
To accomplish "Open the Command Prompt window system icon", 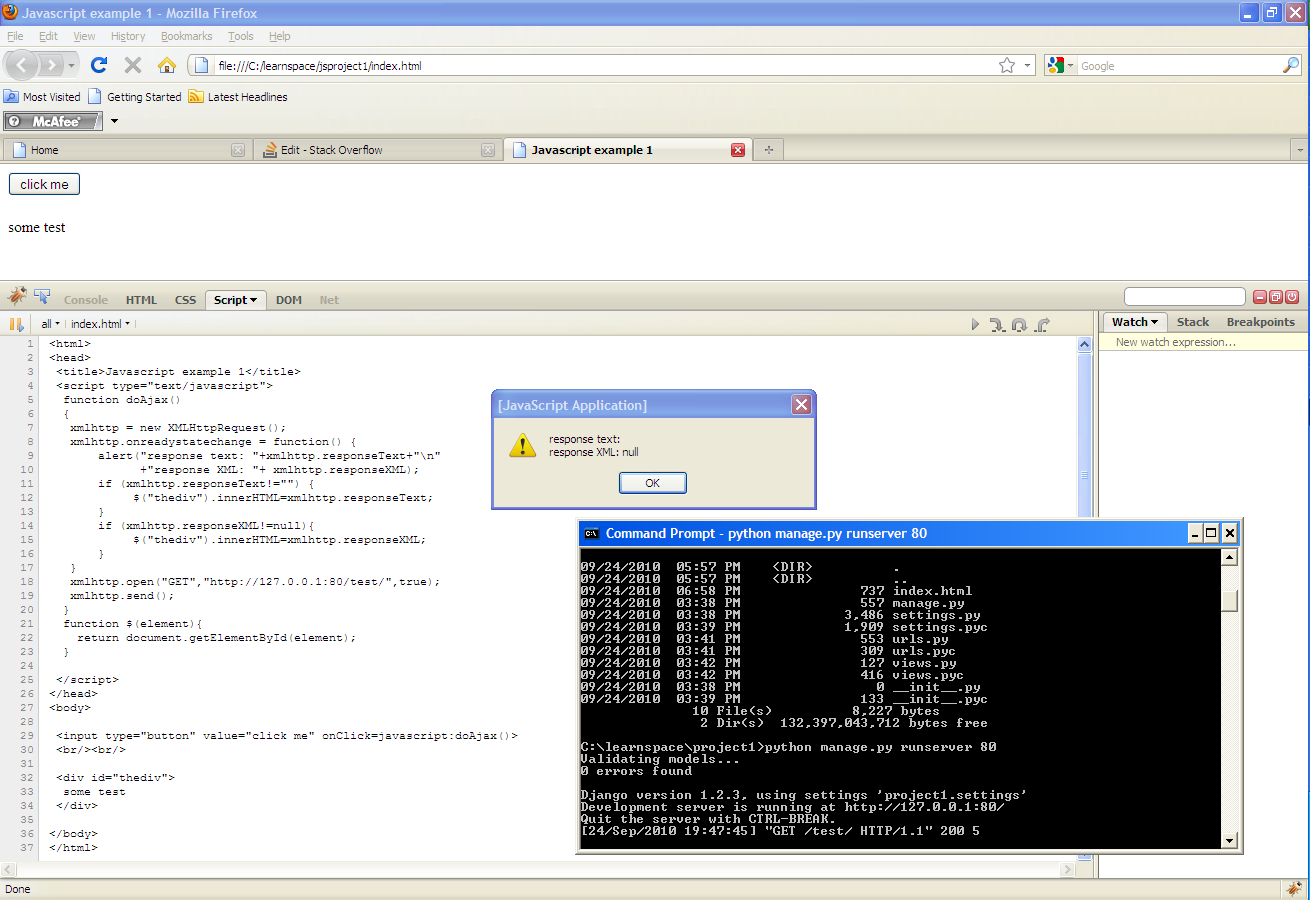I will coord(591,533).
